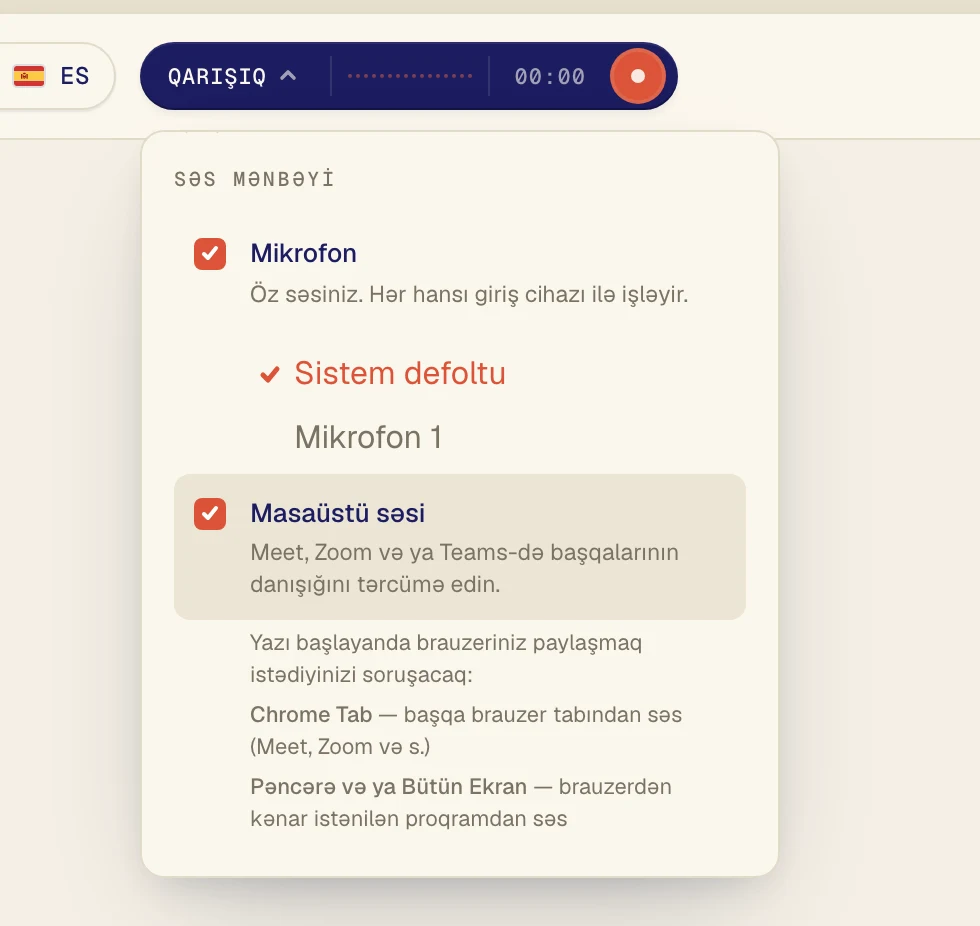980x926 pixels.
Task: Uncheck the Masaüstü səsi checkbox
Action: tap(210, 514)
